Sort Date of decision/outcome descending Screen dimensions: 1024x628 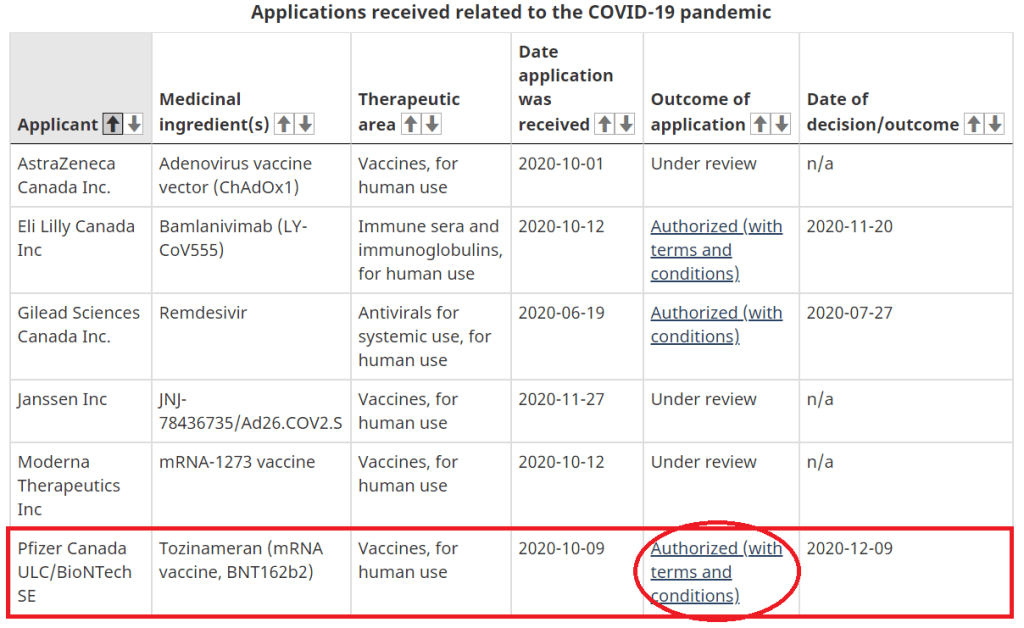995,125
